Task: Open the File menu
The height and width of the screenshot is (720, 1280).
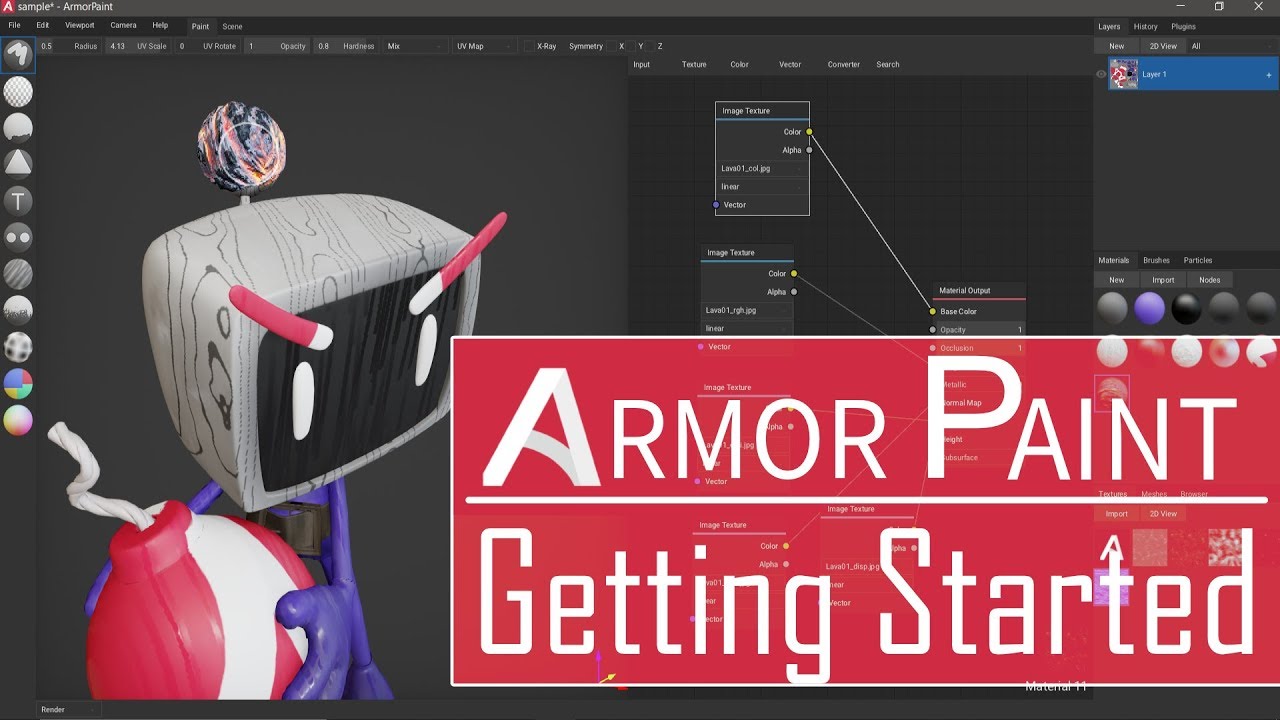Action: click(x=14, y=25)
